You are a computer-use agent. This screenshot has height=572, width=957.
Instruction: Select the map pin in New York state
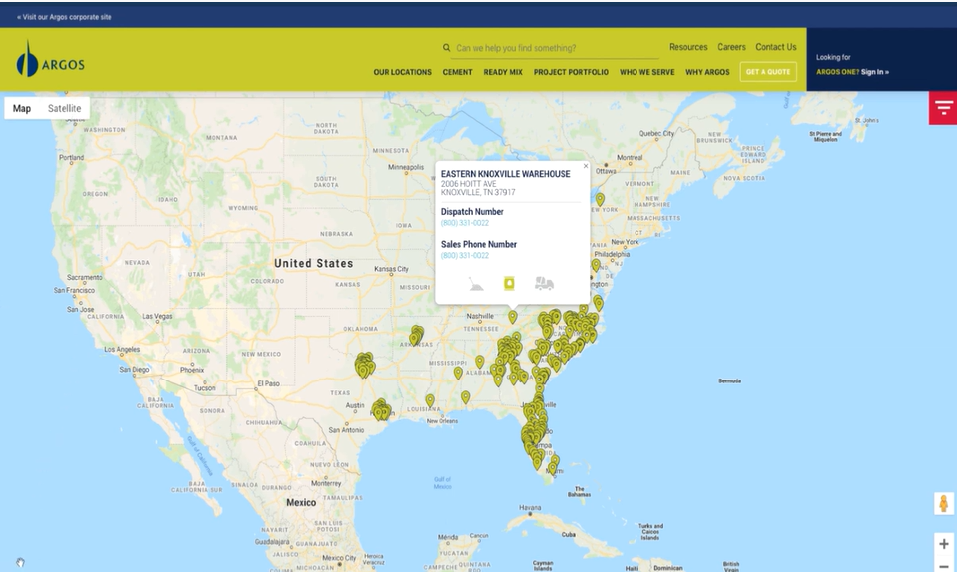coord(600,200)
